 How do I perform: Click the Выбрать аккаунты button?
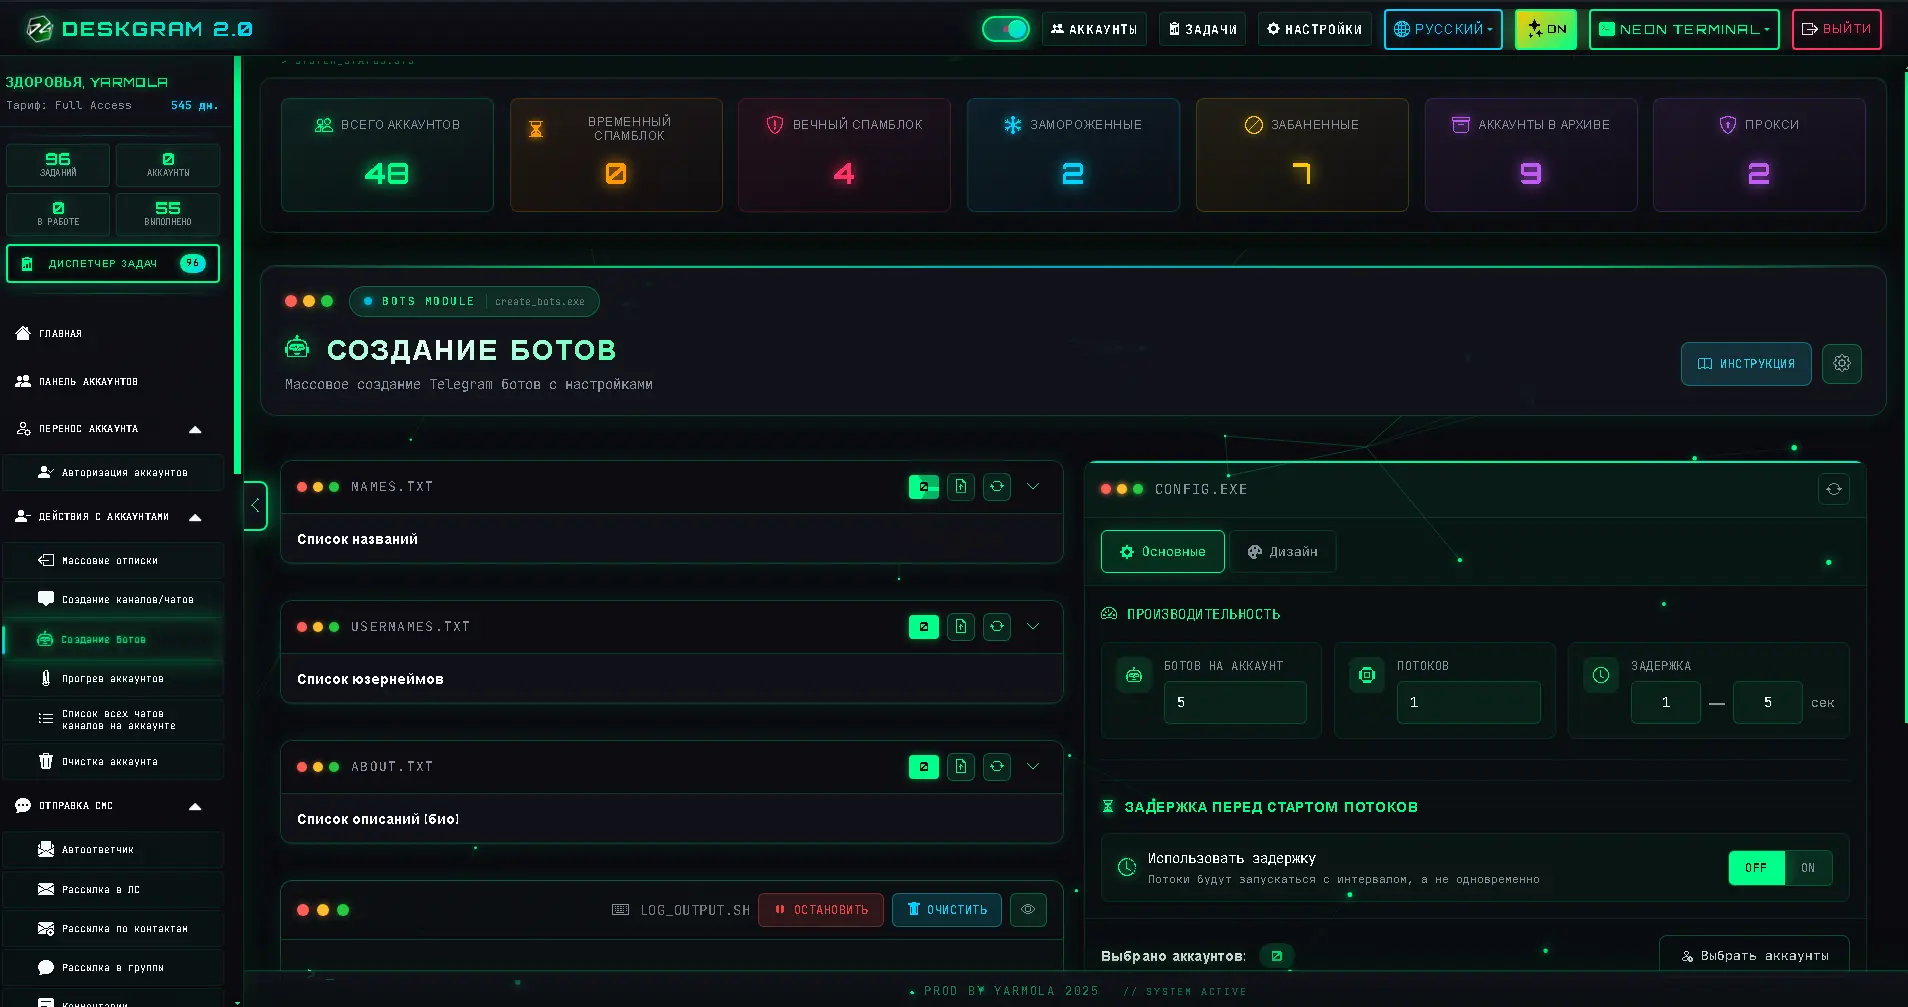point(1754,956)
